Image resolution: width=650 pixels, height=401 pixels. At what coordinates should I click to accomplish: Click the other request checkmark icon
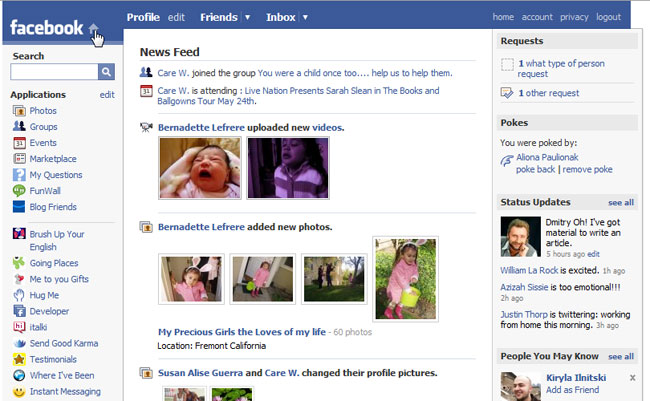(x=507, y=93)
